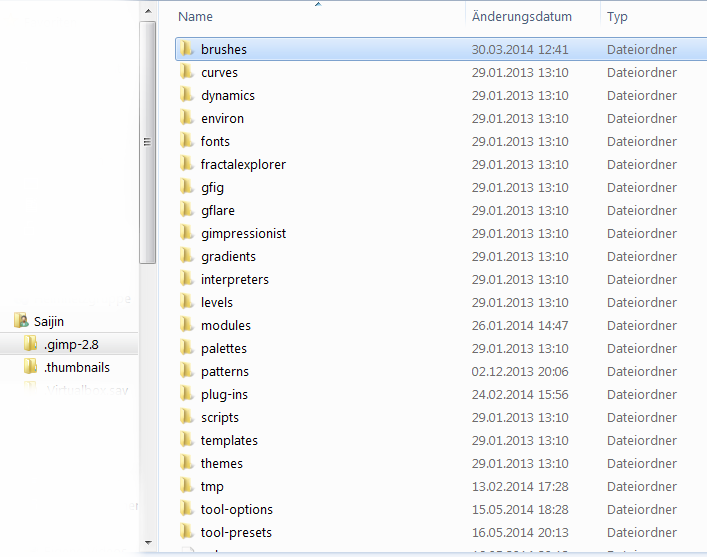This screenshot has width=707, height=557.
Task: Click the .thumbnails folder icon in tree
Action: click(x=30, y=367)
